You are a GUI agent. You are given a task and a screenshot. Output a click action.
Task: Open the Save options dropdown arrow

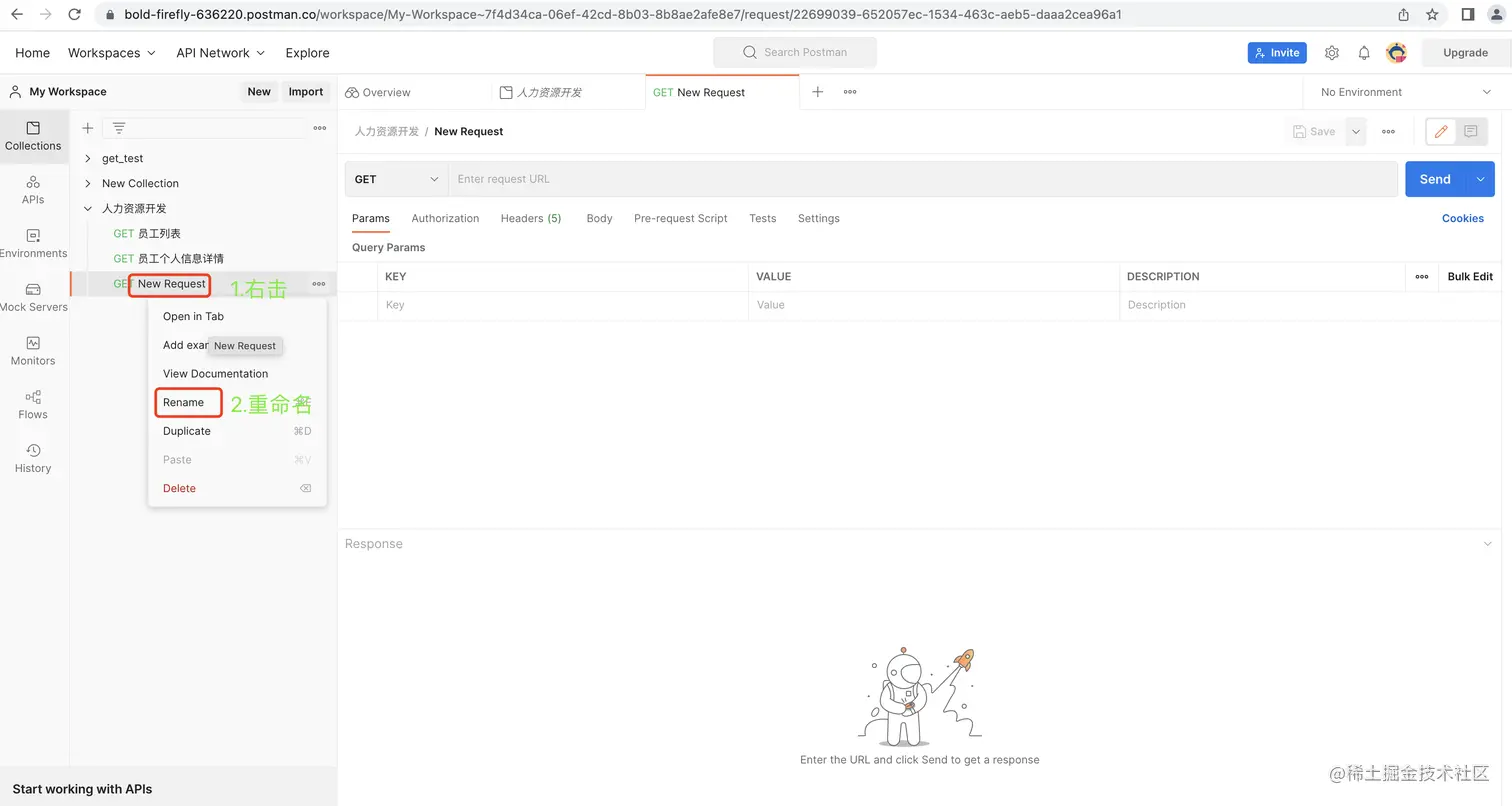click(x=1356, y=132)
